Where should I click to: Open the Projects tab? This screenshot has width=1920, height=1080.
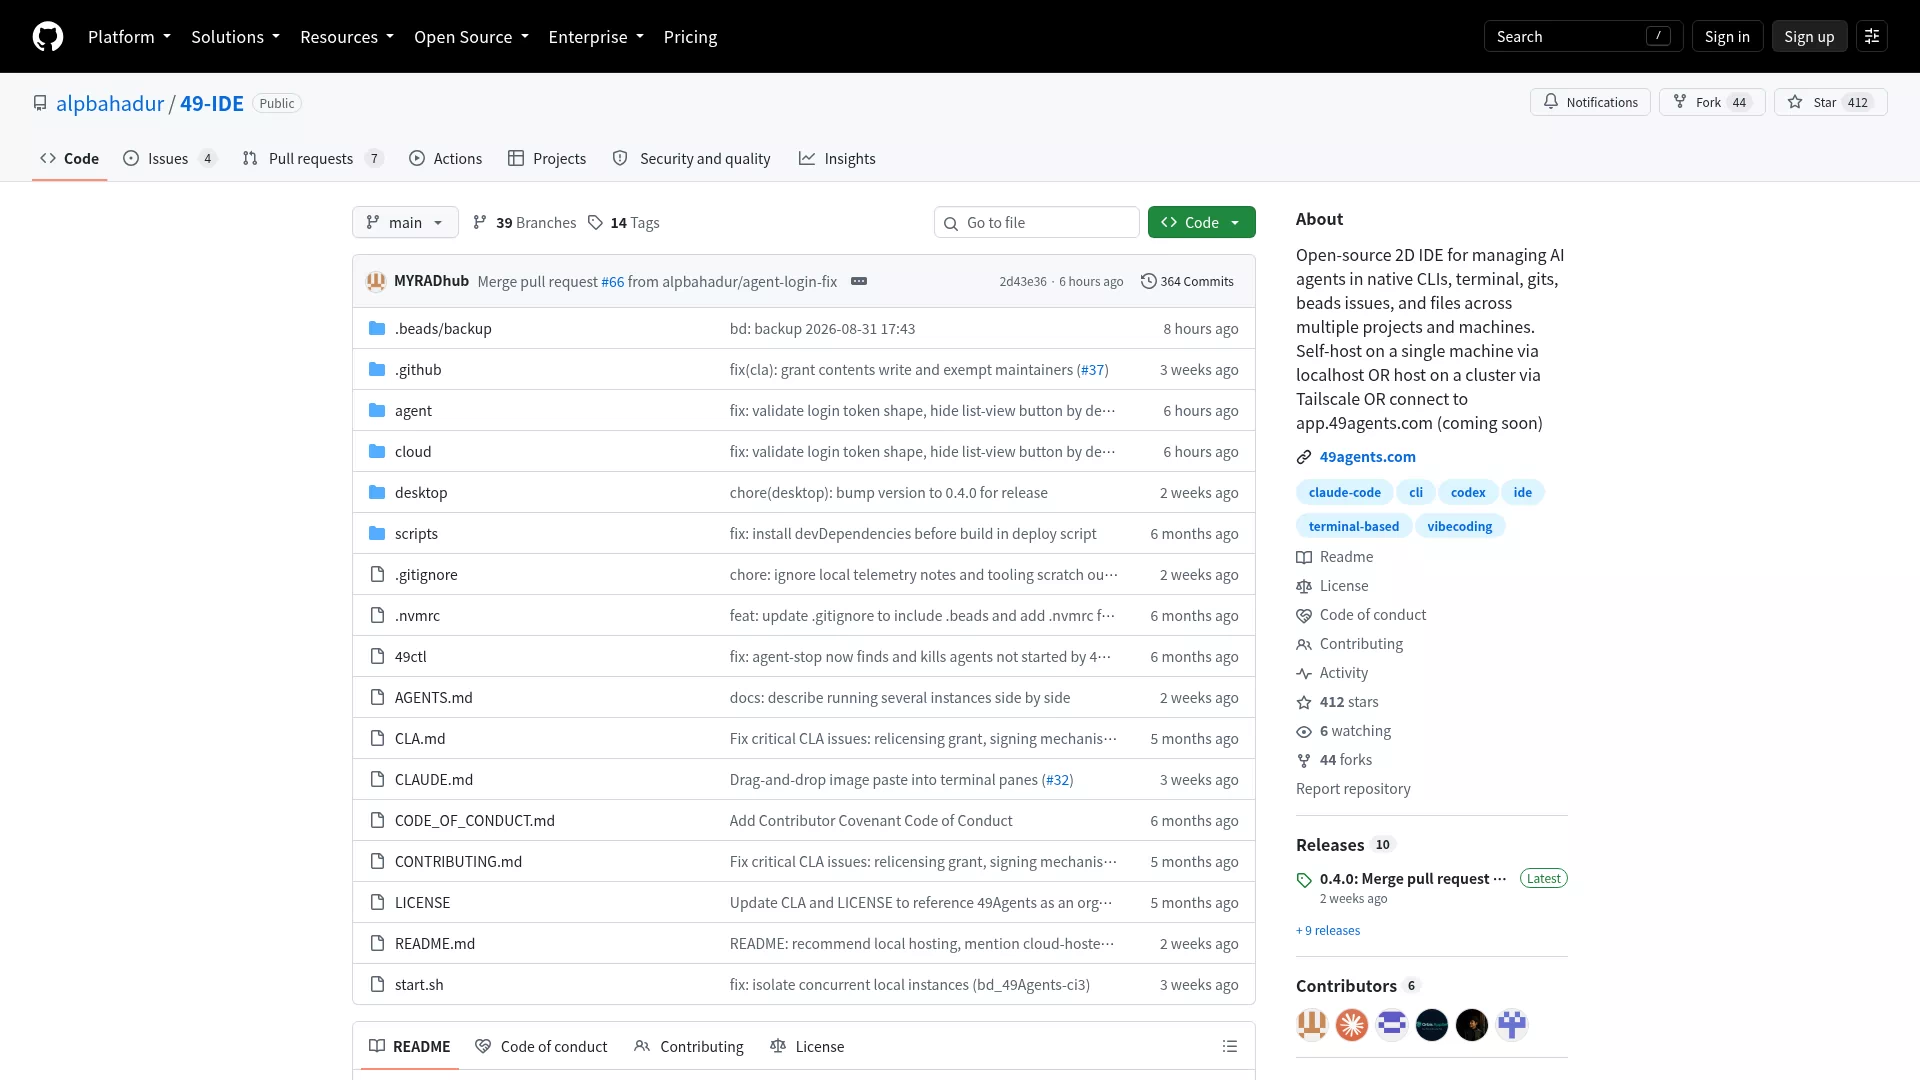[x=547, y=159]
